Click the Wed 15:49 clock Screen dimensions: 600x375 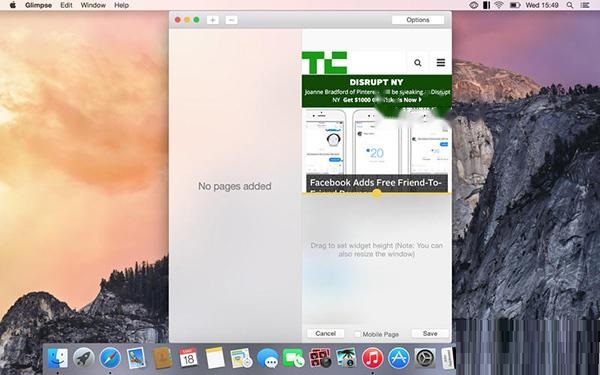click(x=542, y=5)
